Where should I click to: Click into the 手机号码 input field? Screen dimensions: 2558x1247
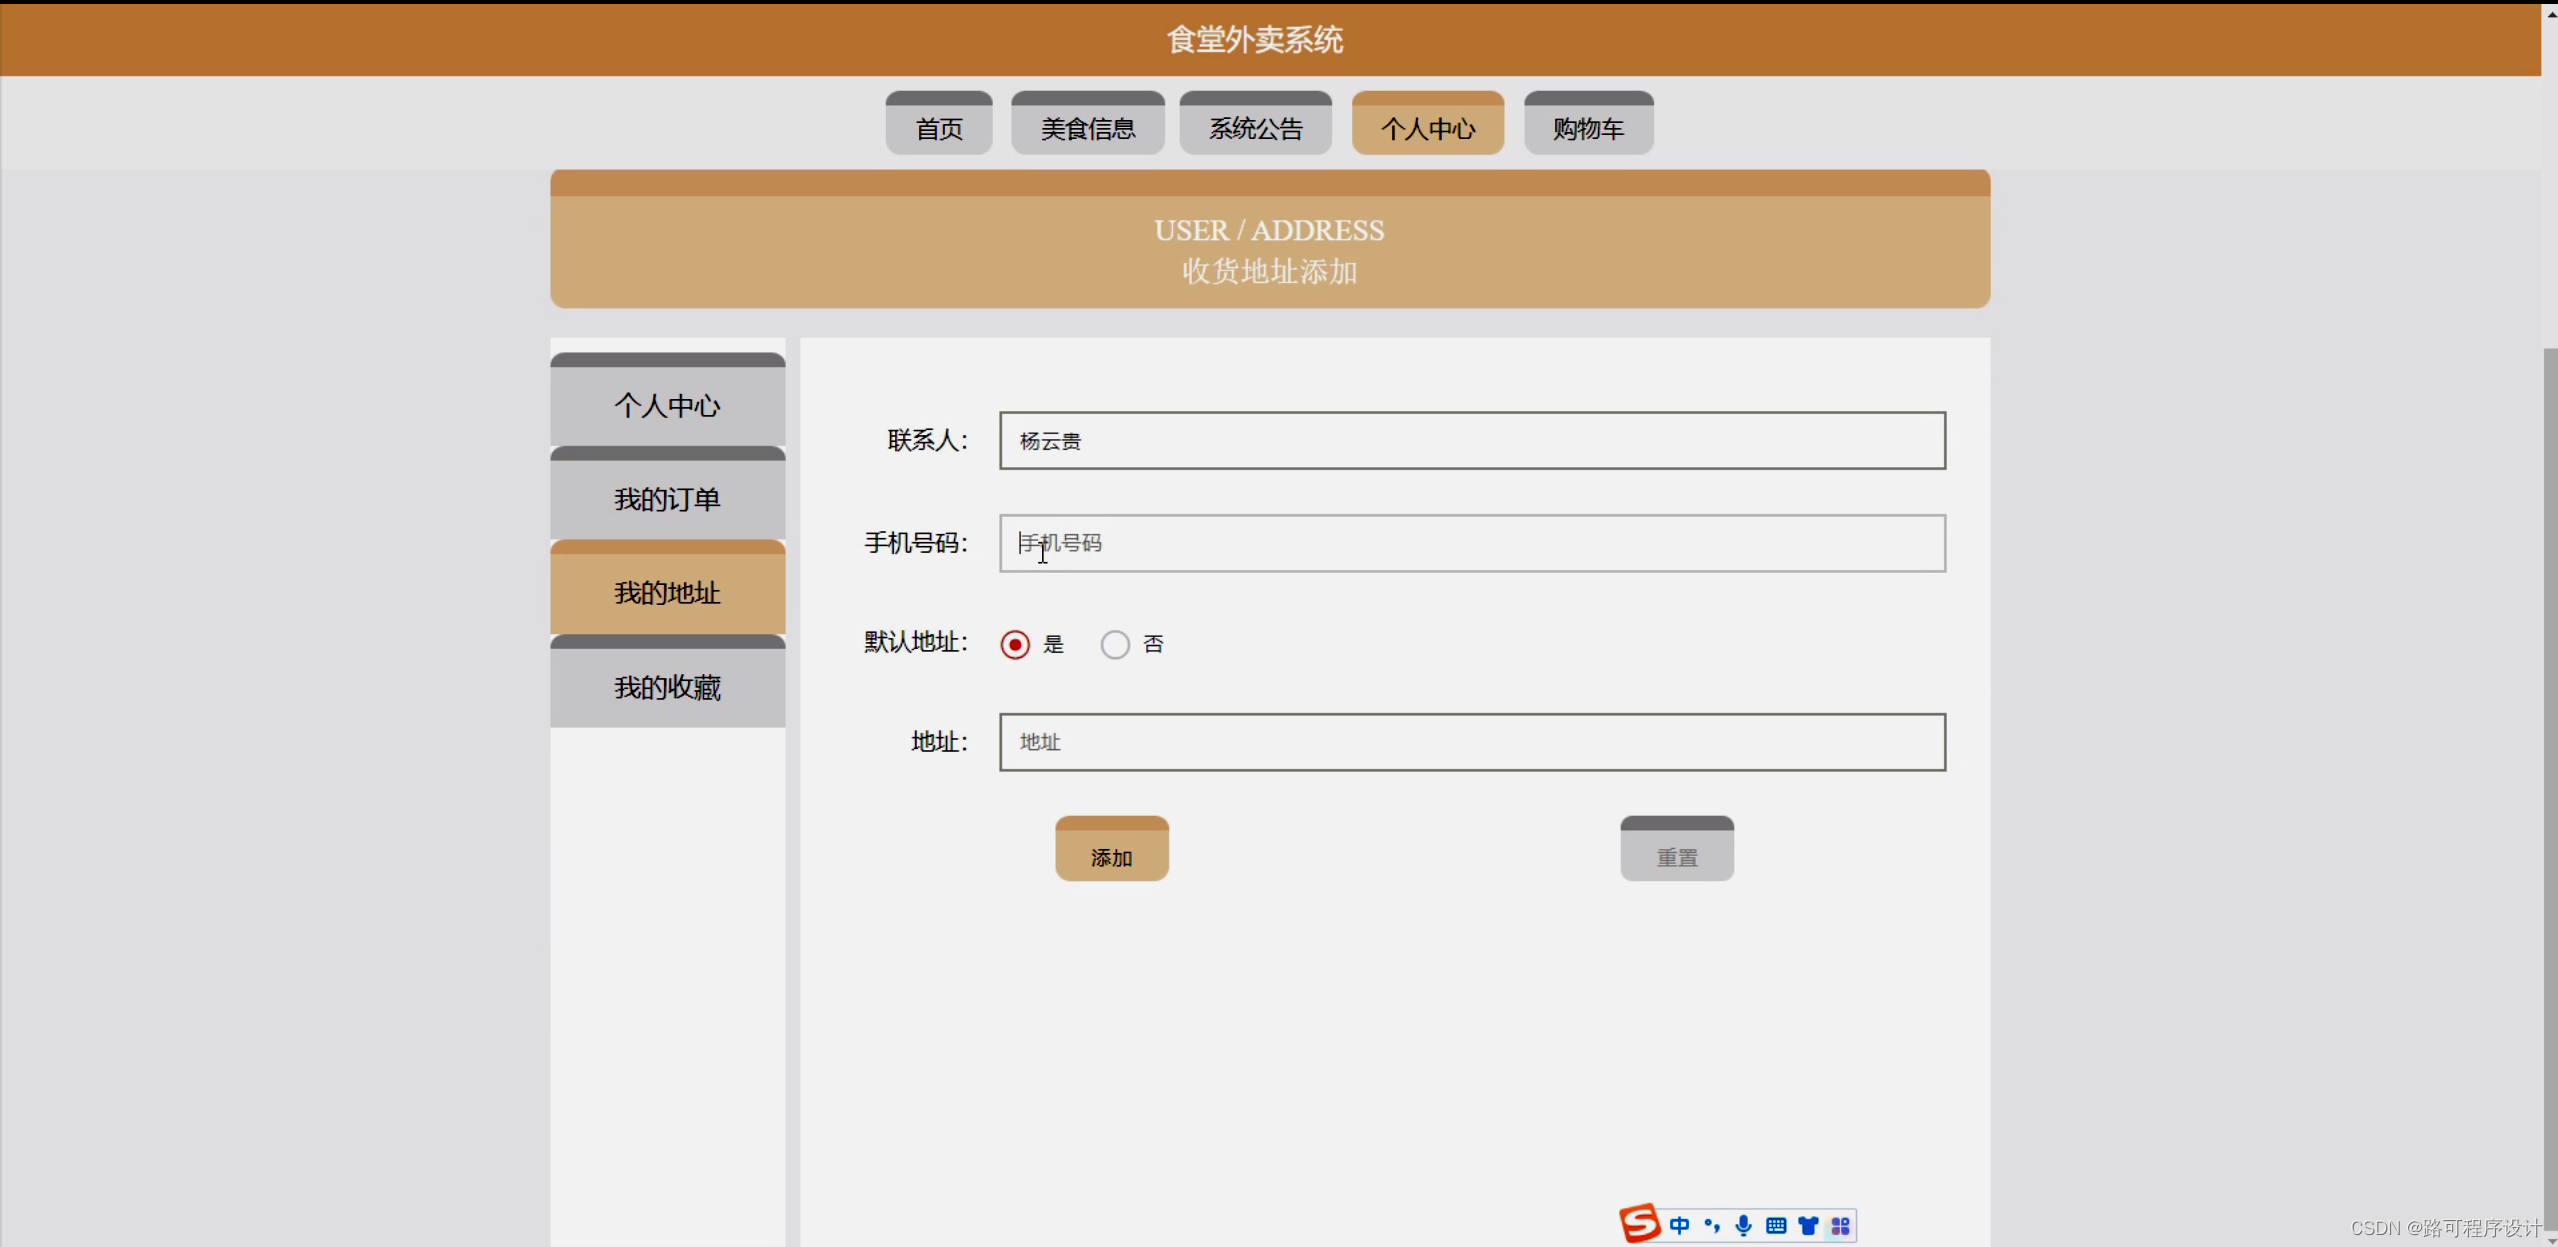pos(1471,543)
